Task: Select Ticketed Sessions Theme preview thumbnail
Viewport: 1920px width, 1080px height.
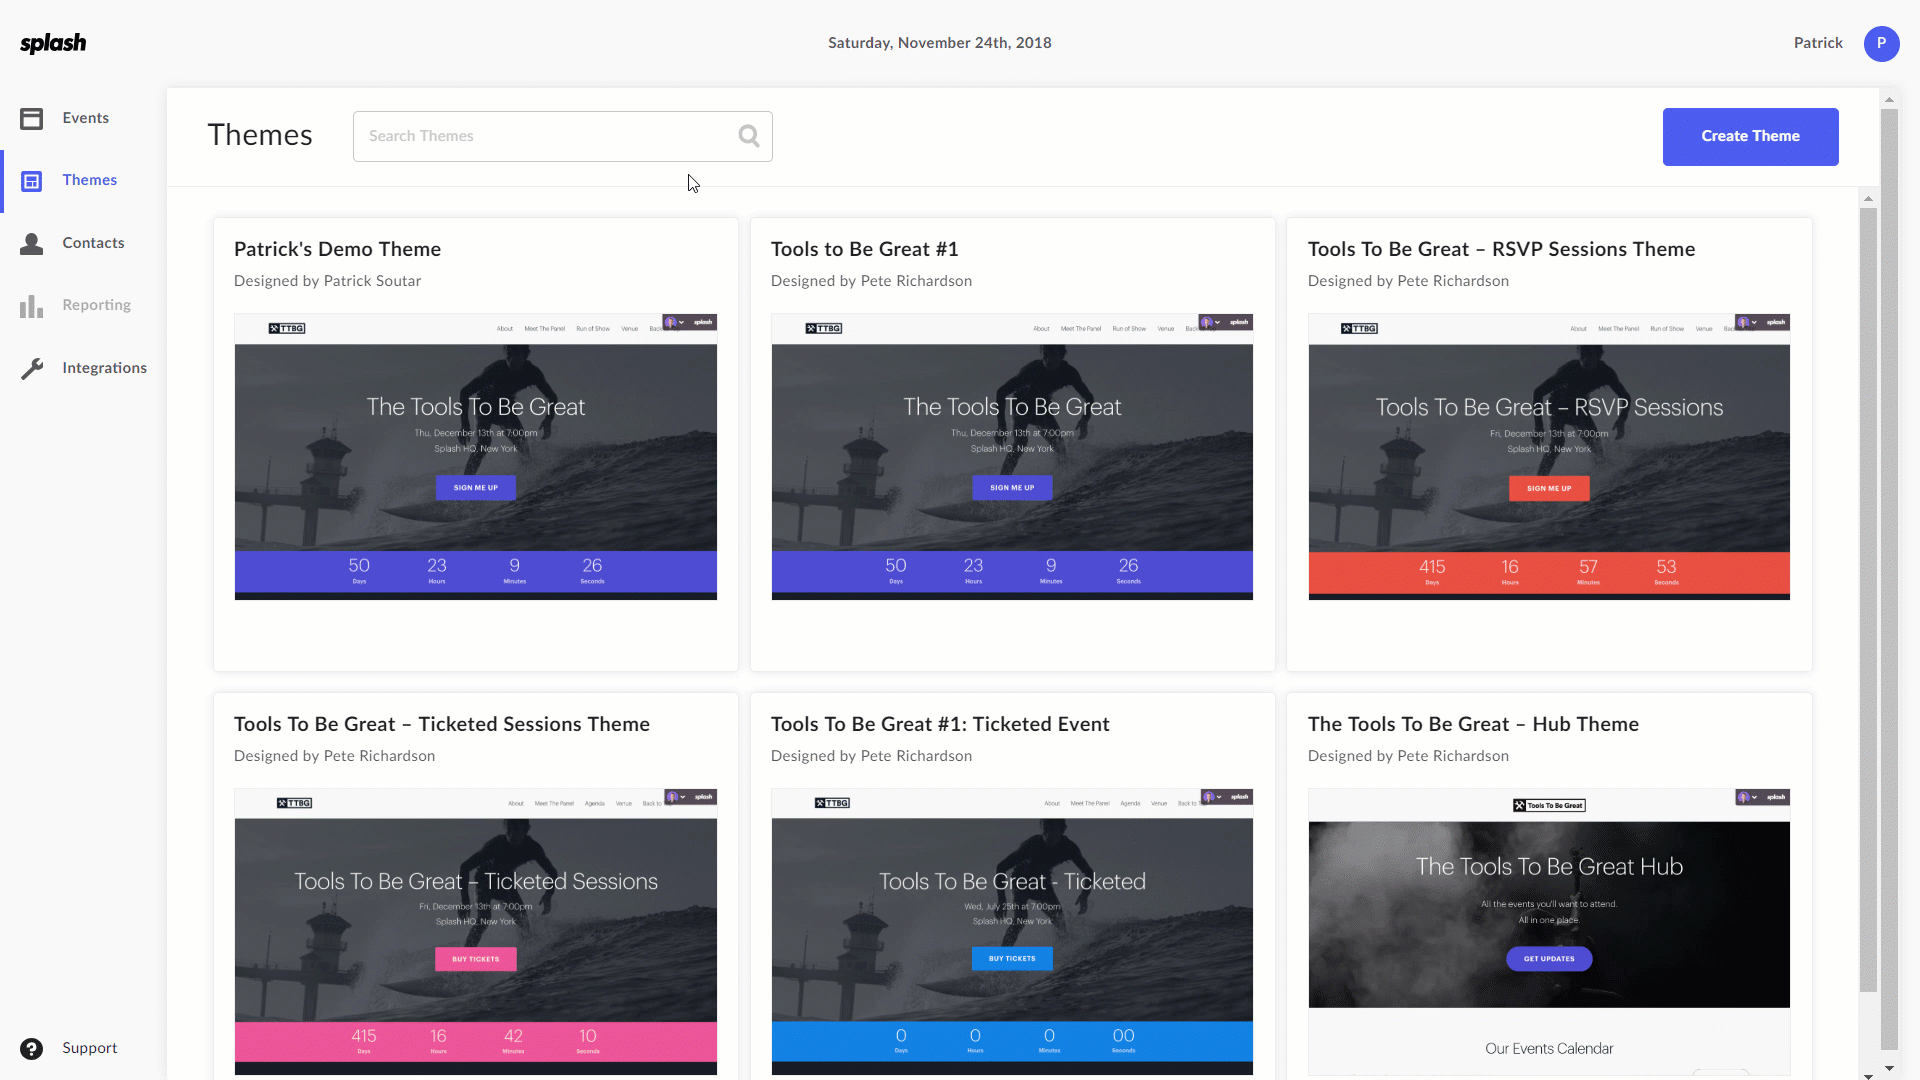Action: [475, 932]
